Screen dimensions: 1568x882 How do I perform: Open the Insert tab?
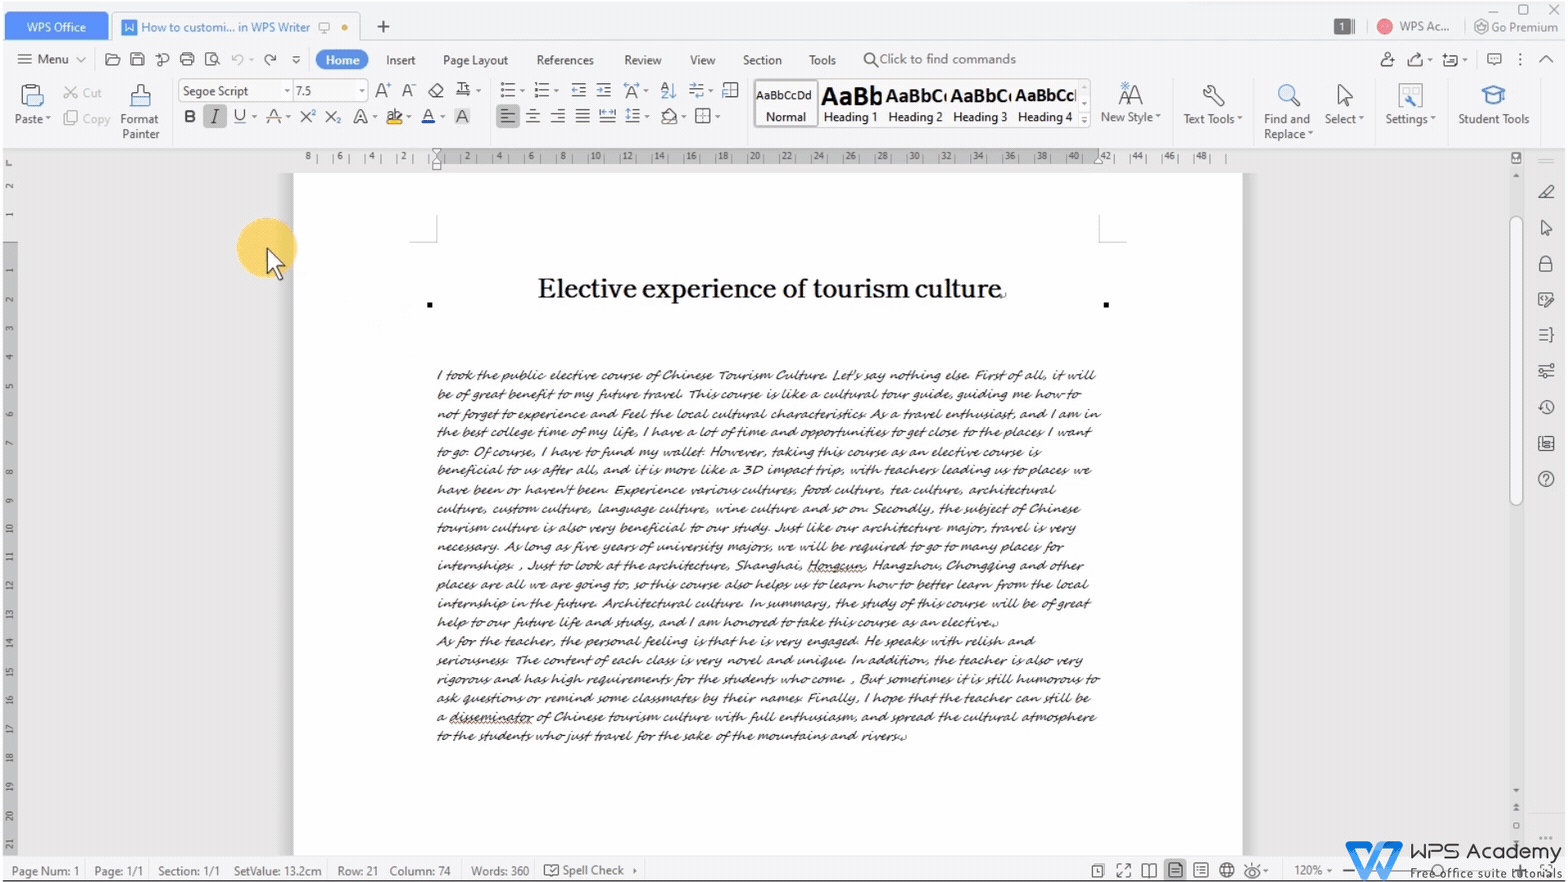[x=400, y=60]
